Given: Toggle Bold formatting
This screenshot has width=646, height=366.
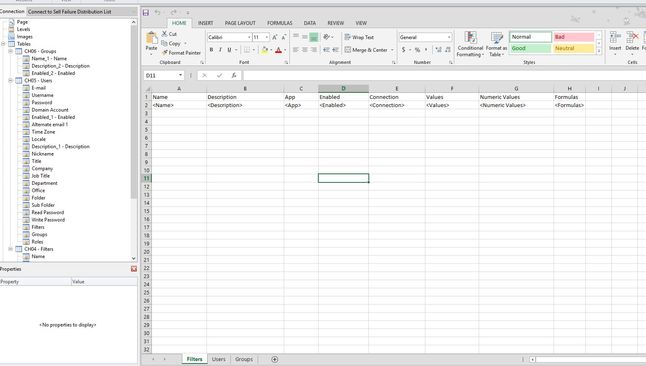Looking at the screenshot, I should click(x=211, y=50).
